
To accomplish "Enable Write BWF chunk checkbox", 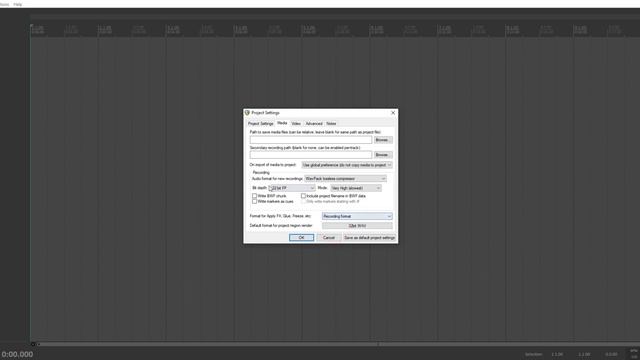I will click(x=254, y=196).
